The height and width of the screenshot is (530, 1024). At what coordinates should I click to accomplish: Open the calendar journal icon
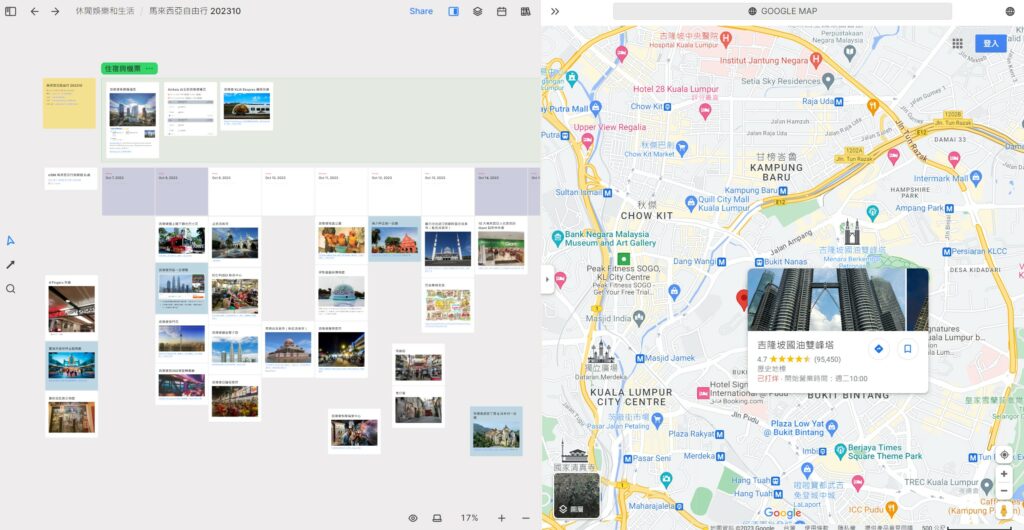click(x=502, y=11)
